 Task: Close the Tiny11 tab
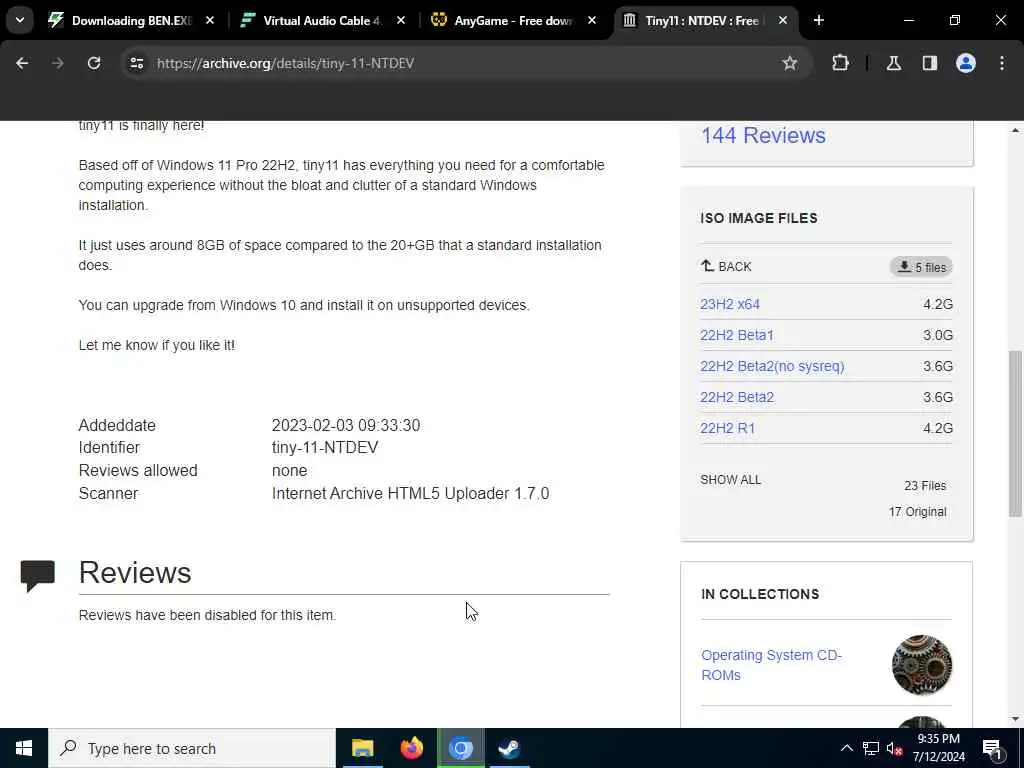coord(783,20)
